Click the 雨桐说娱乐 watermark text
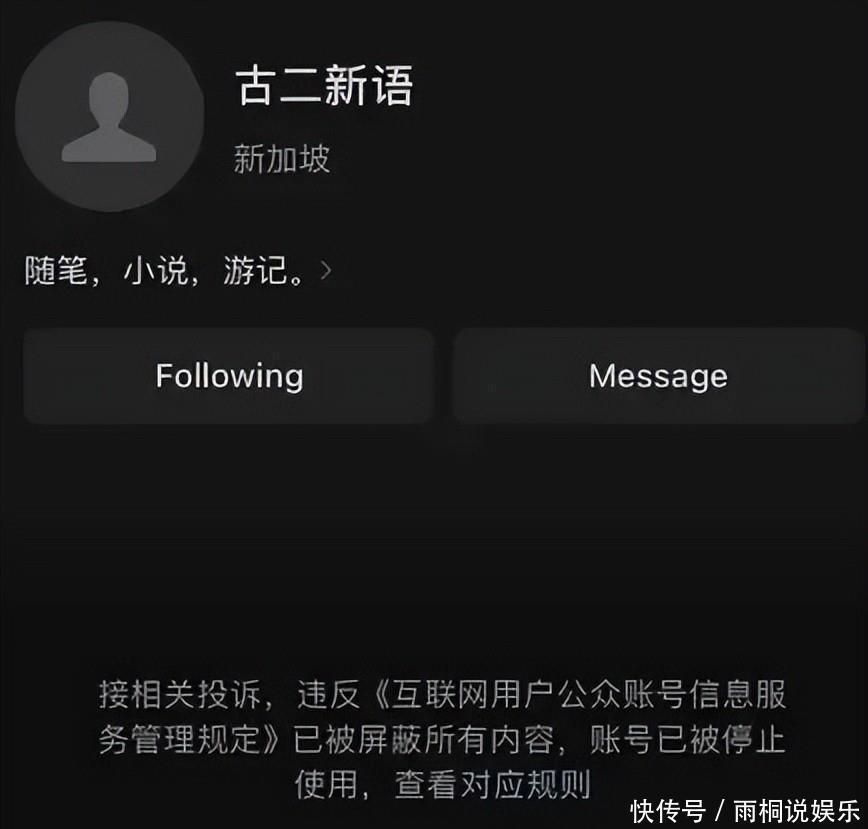This screenshot has height=829, width=868. pos(797,811)
